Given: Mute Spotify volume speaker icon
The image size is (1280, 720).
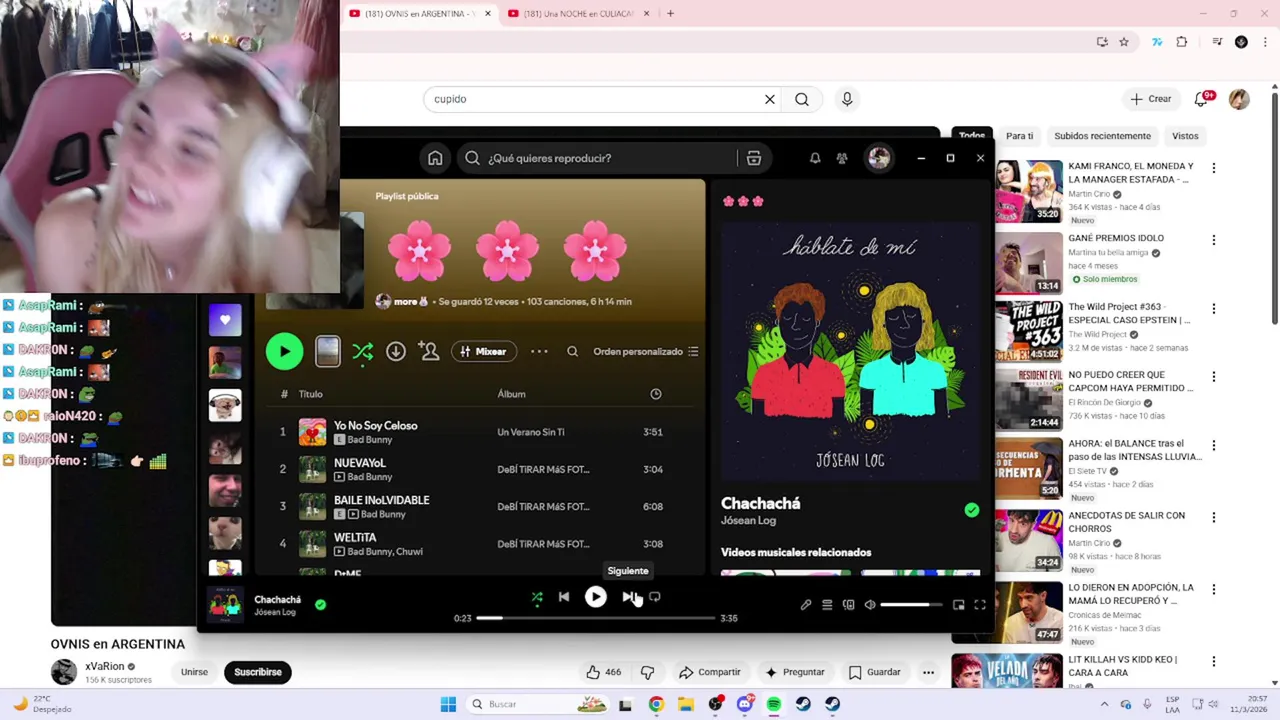Looking at the screenshot, I should 870,604.
